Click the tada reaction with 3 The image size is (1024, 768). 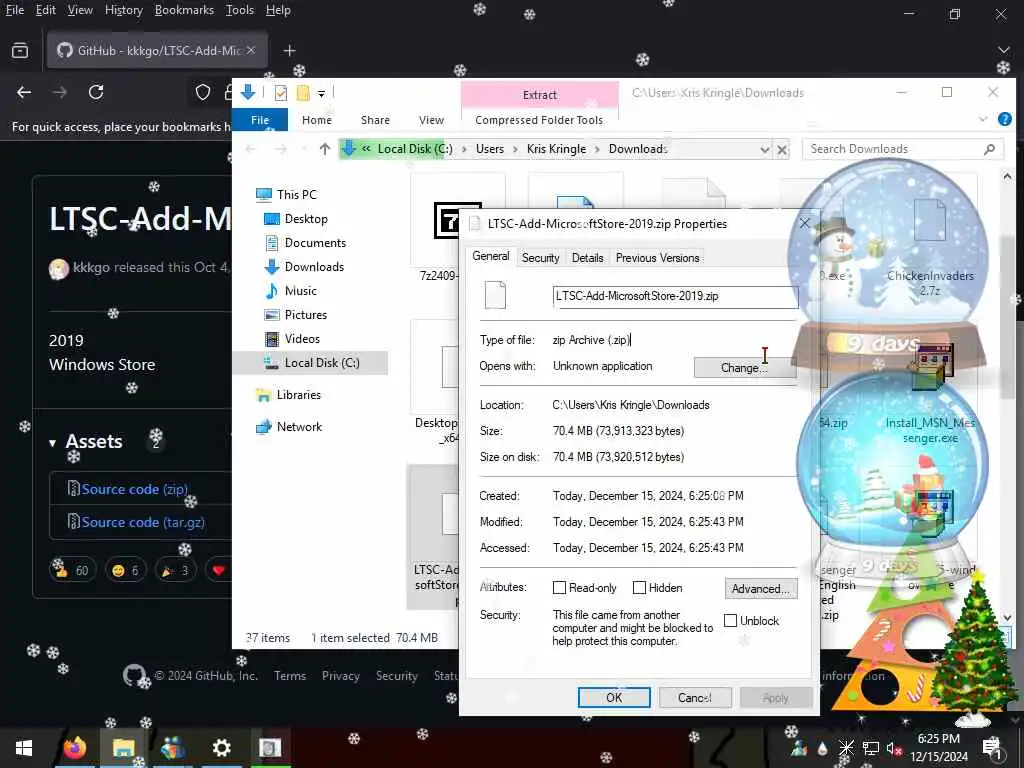pyautogui.click(x=175, y=570)
